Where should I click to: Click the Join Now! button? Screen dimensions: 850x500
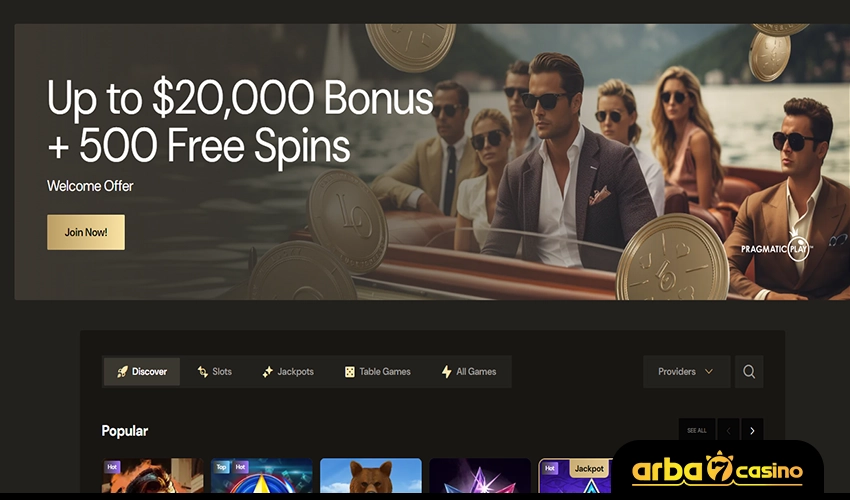pyautogui.click(x=86, y=232)
